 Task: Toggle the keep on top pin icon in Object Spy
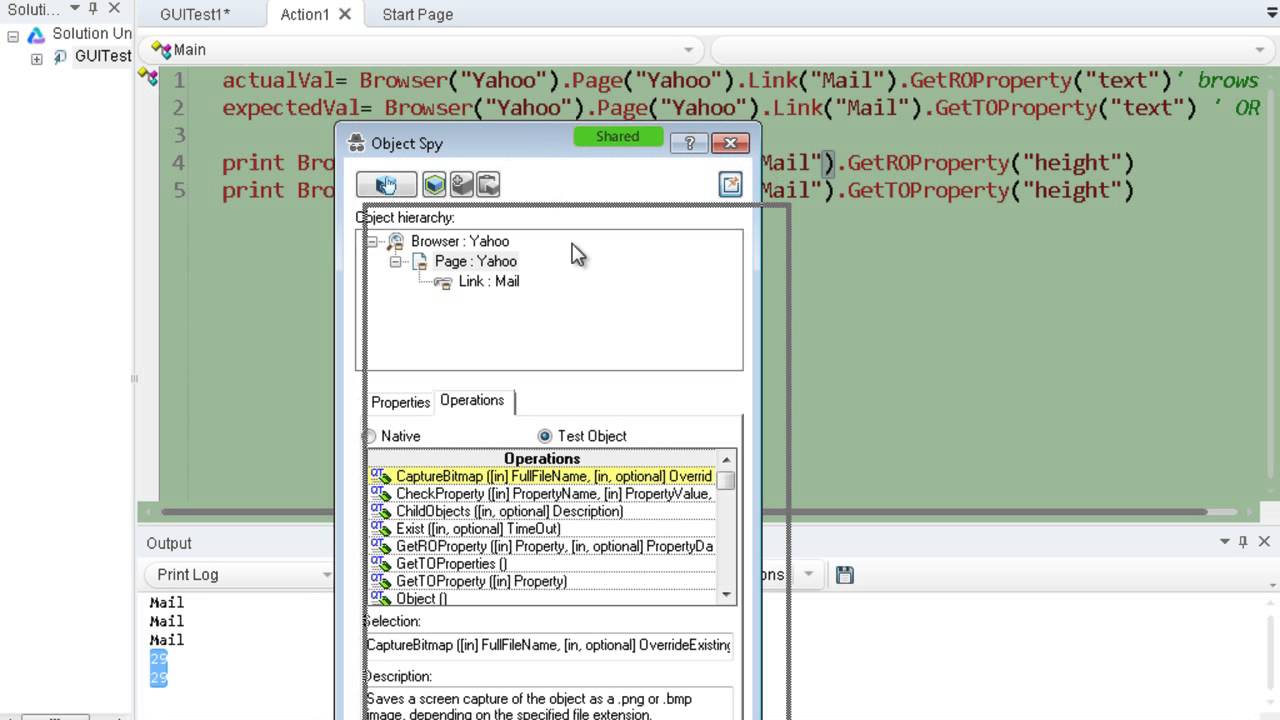pos(731,184)
